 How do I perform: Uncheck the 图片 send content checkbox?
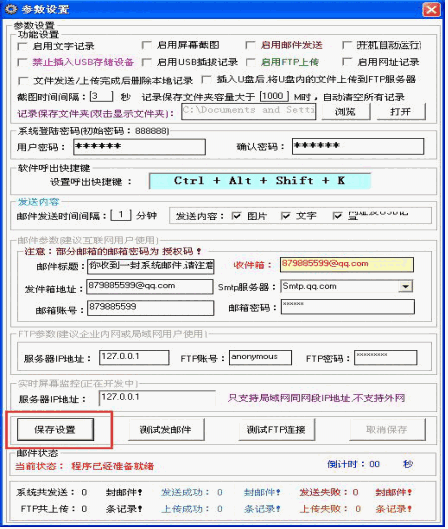coord(236,216)
